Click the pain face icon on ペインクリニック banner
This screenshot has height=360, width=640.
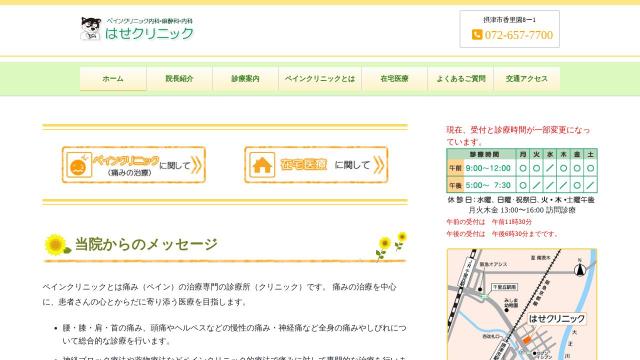[x=78, y=165]
